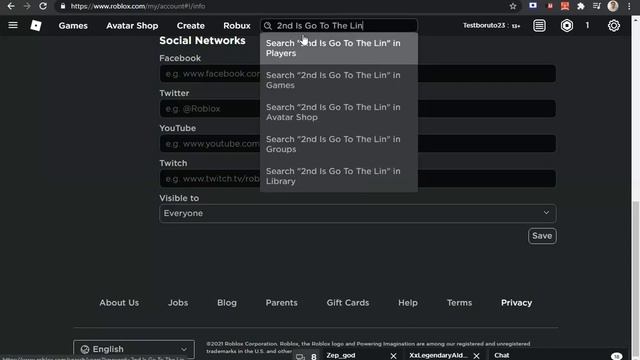Open the notifications feed icon
Image resolution: width=640 pixels, height=360 pixels.
pyautogui.click(x=539, y=25)
